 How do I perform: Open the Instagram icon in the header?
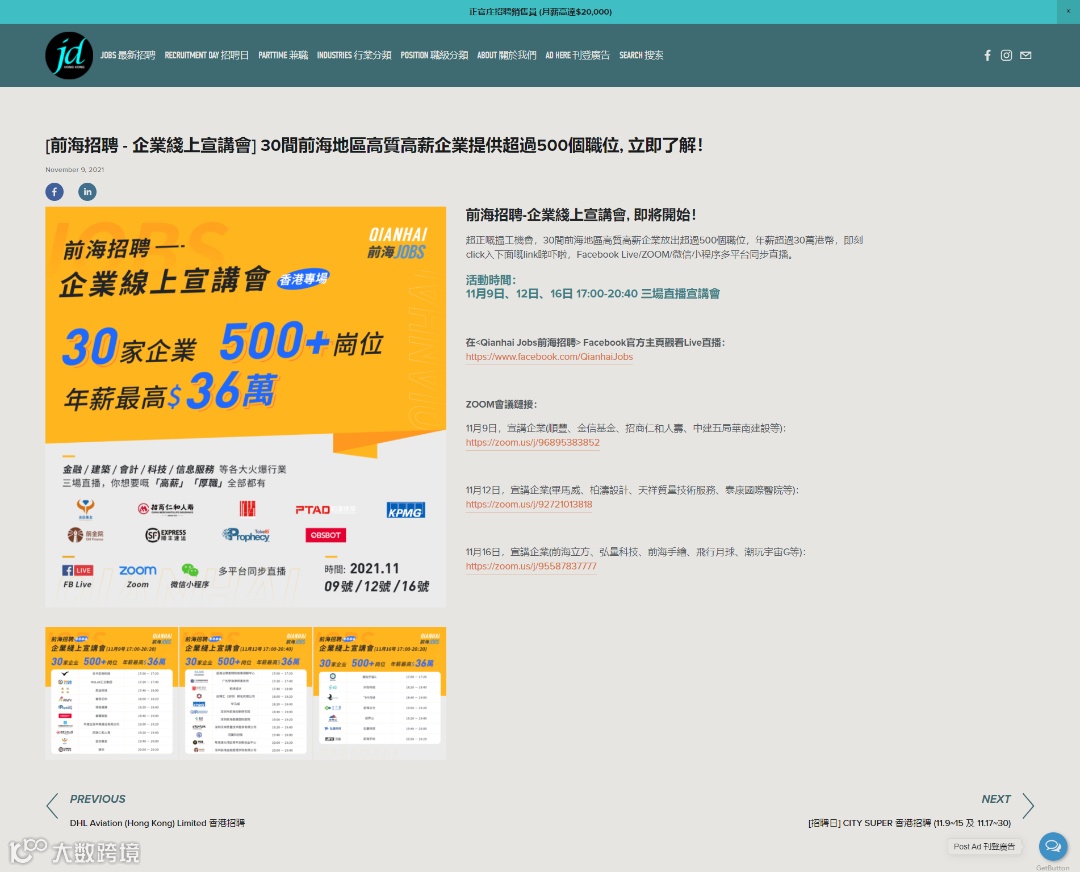point(1006,56)
